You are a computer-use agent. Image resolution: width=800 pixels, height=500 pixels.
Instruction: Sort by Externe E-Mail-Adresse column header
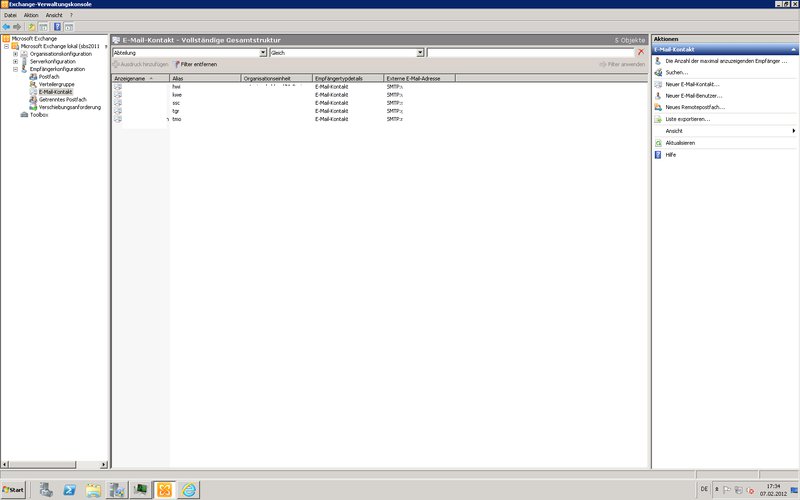click(x=419, y=79)
